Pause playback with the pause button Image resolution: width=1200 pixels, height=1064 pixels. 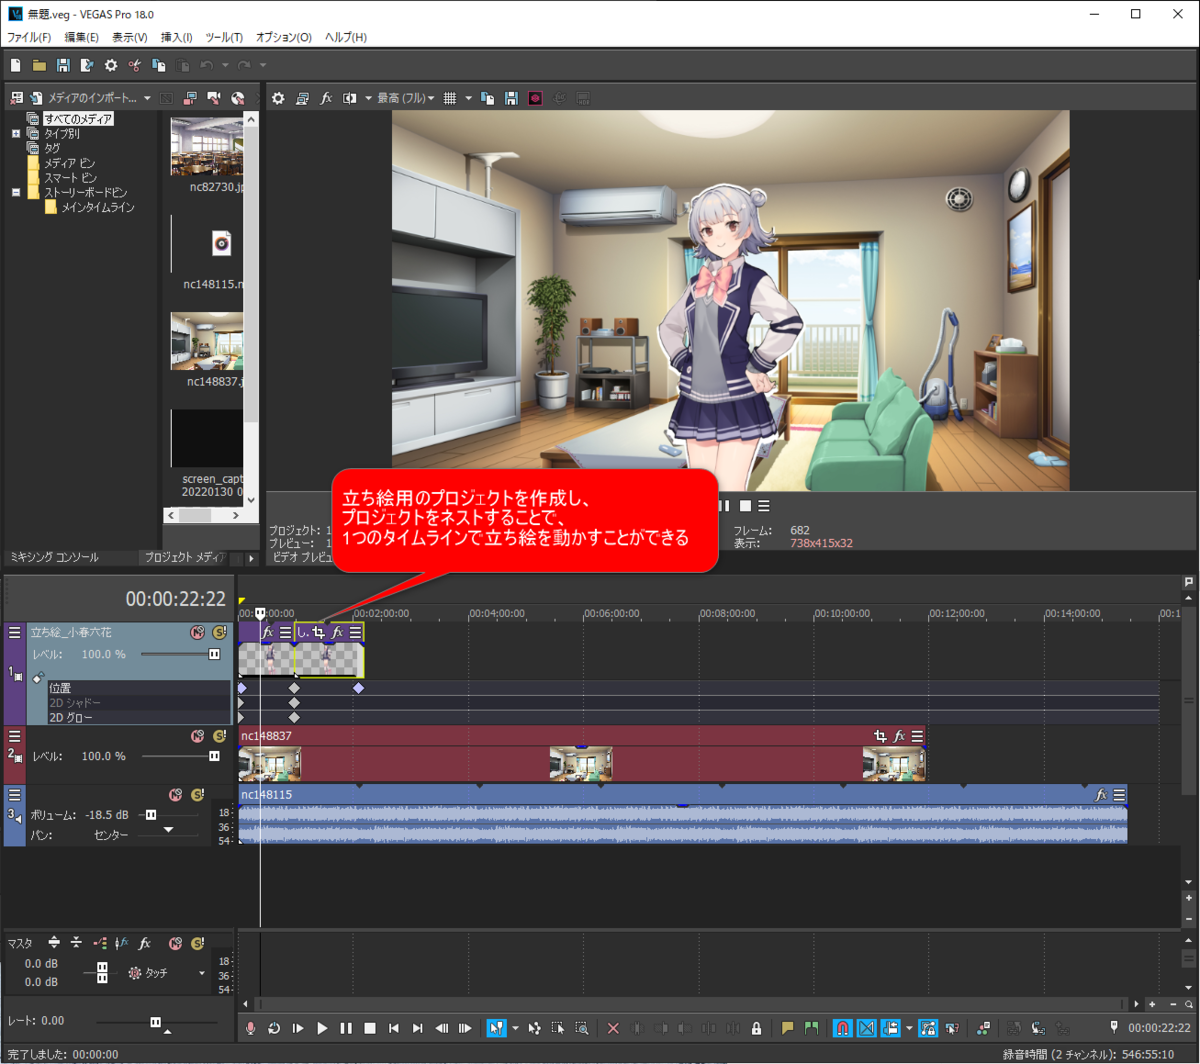coord(346,1028)
